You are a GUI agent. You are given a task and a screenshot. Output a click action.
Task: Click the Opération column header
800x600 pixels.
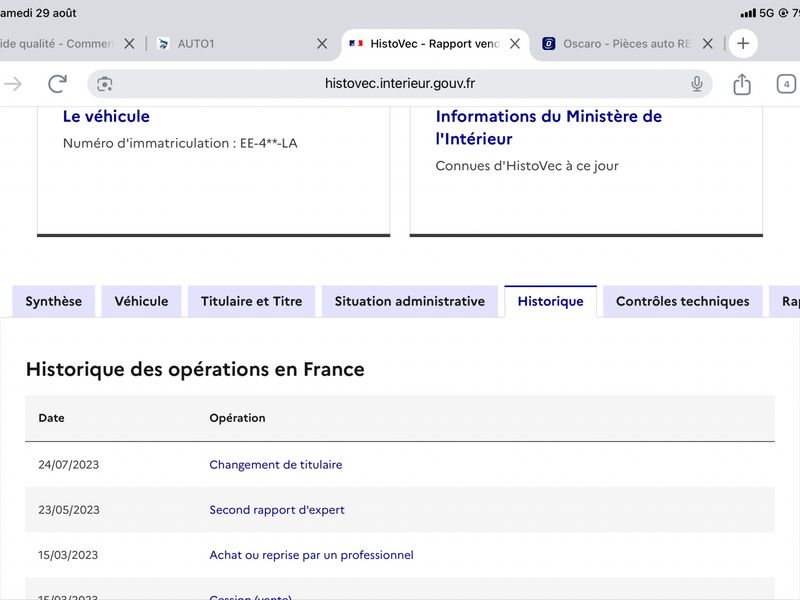237,418
